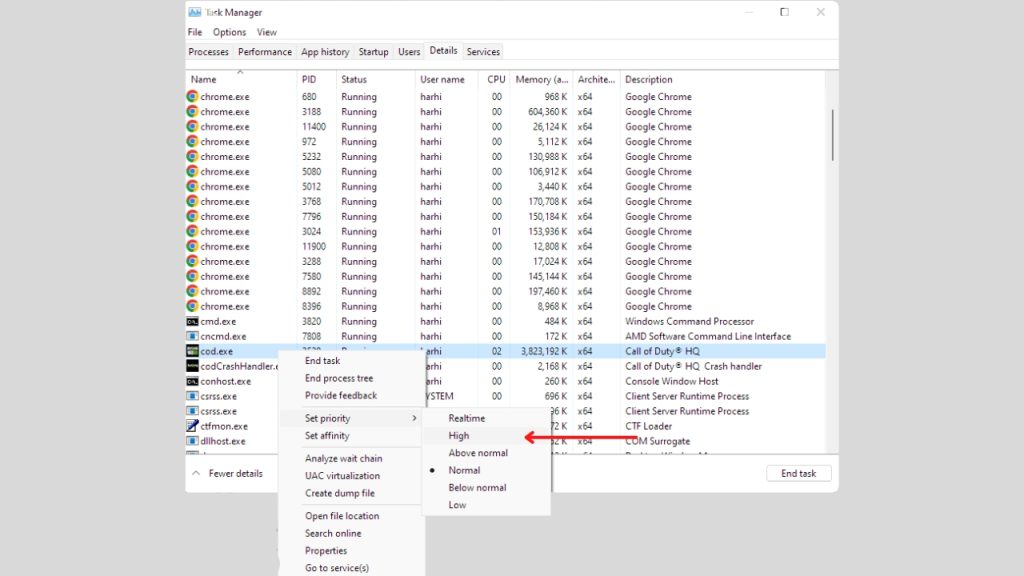1024x576 pixels.
Task: Switch to the Processes tab
Action: [208, 52]
